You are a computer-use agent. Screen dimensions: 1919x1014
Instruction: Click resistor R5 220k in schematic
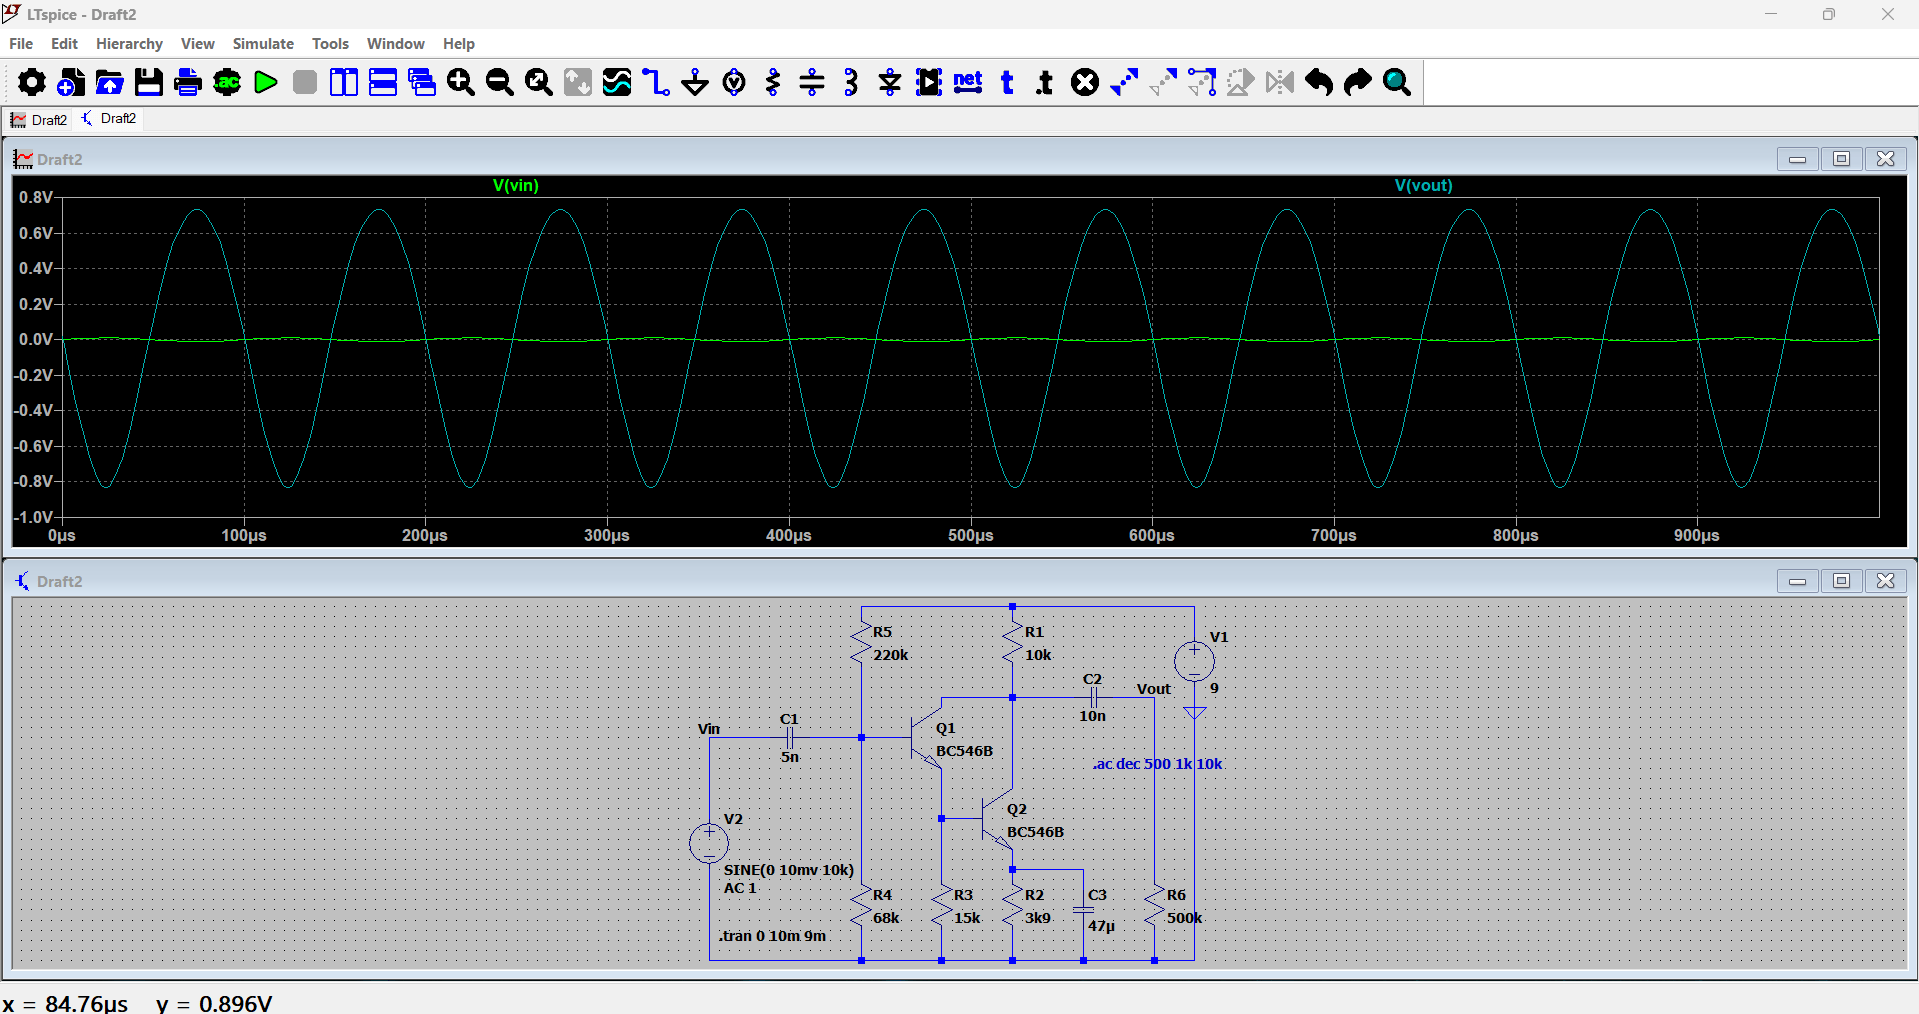[861, 643]
